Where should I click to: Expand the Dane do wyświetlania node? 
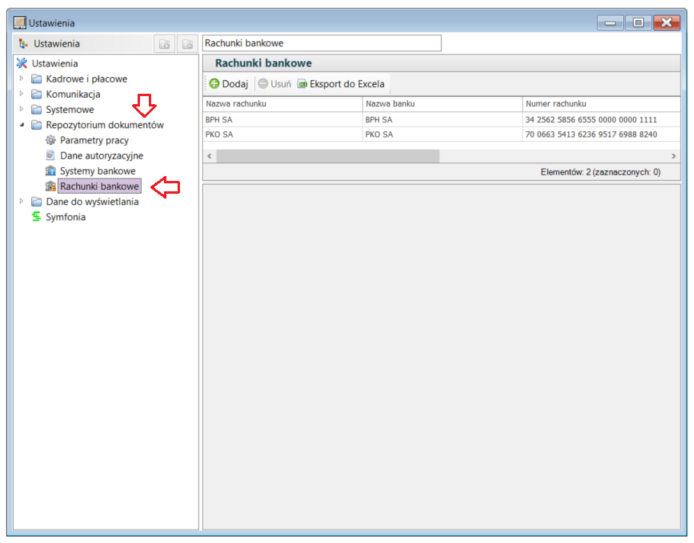pyautogui.click(x=21, y=201)
